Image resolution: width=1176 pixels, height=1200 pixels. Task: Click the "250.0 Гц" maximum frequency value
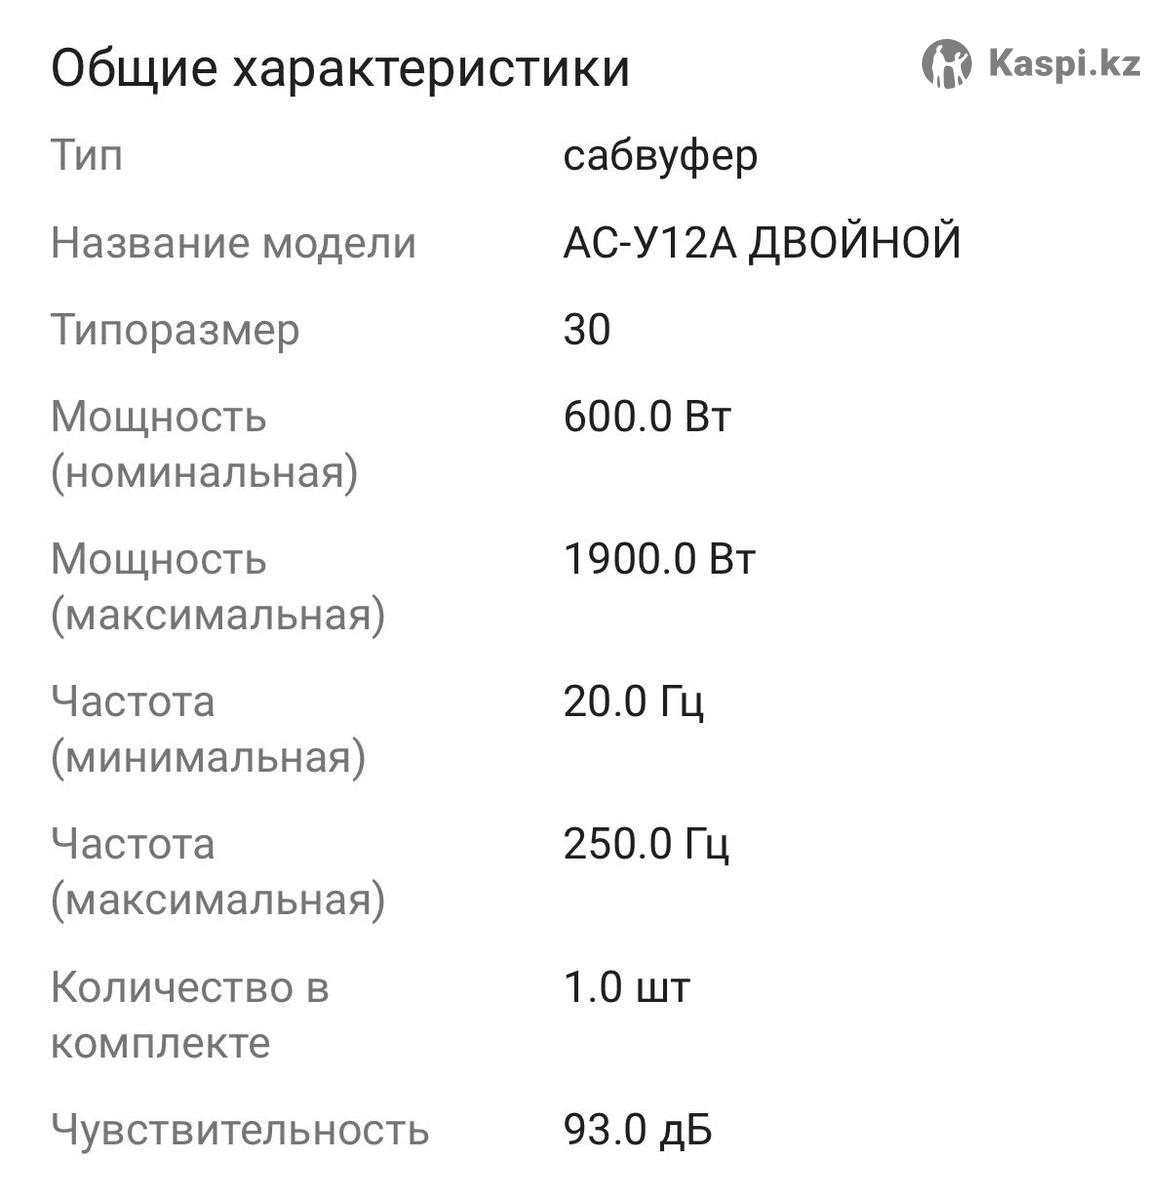pos(646,845)
